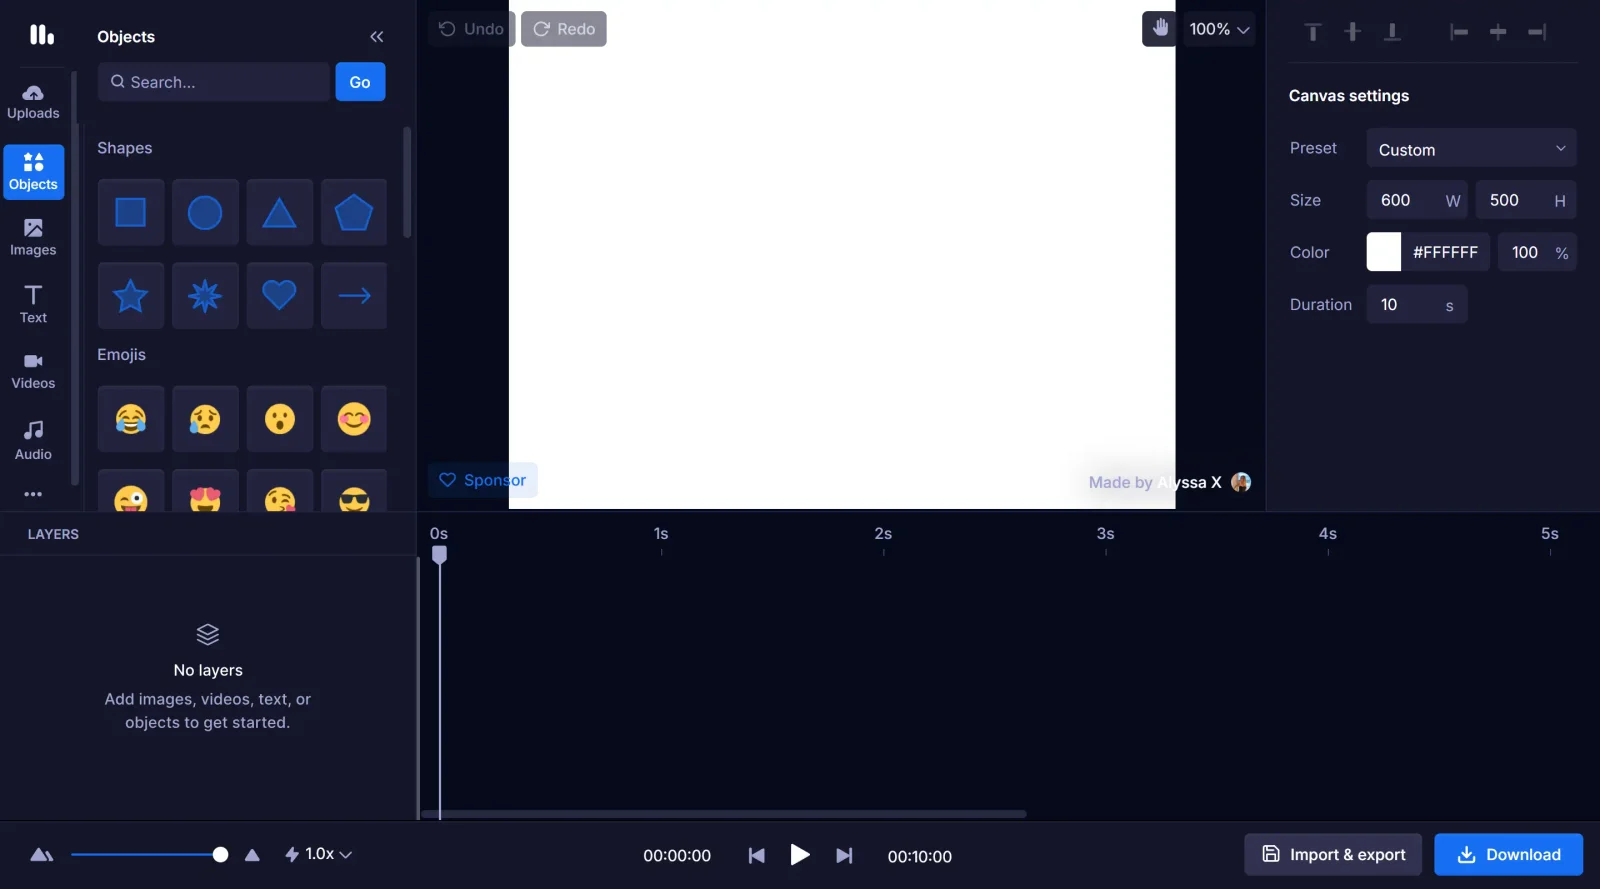
Task: Add the five-point star shape
Action: click(131, 296)
